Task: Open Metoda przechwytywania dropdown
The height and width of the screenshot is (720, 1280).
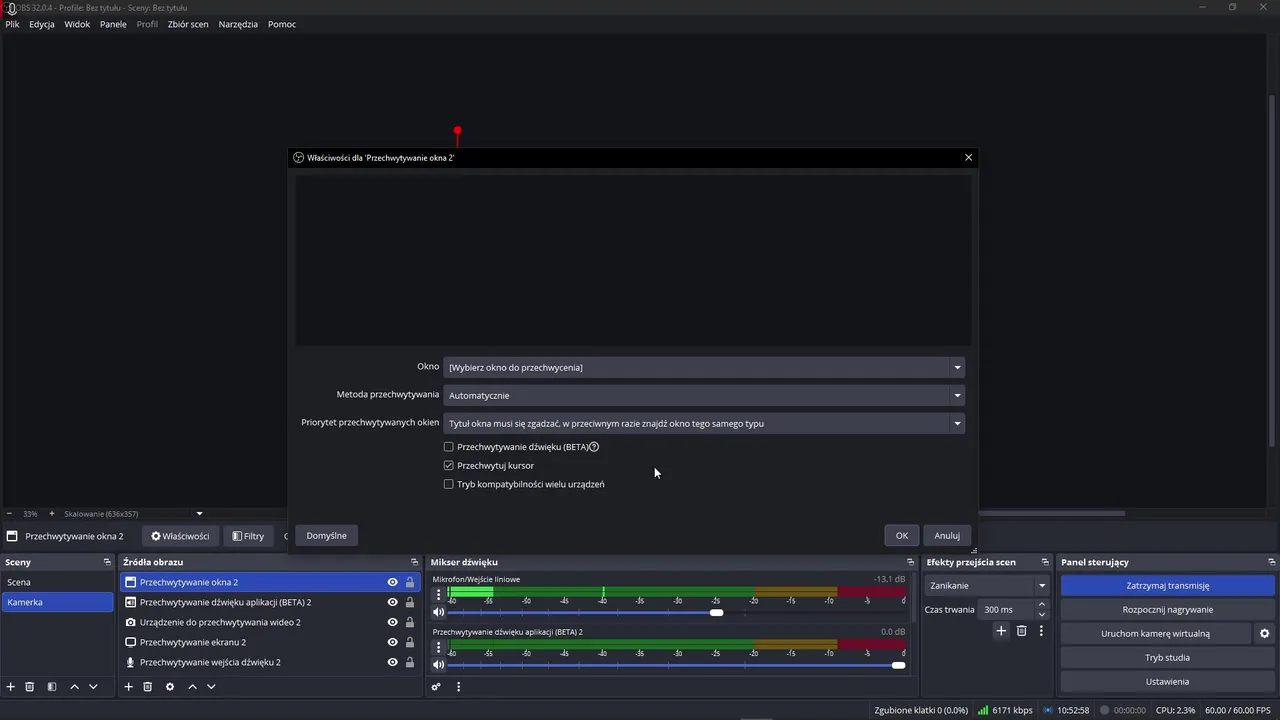Action: click(704, 395)
